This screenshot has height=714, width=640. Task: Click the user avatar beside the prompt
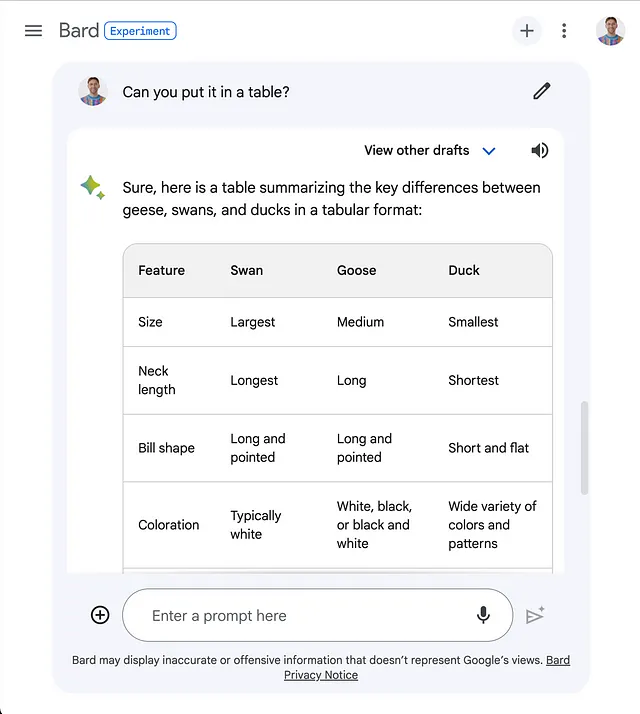(x=93, y=92)
